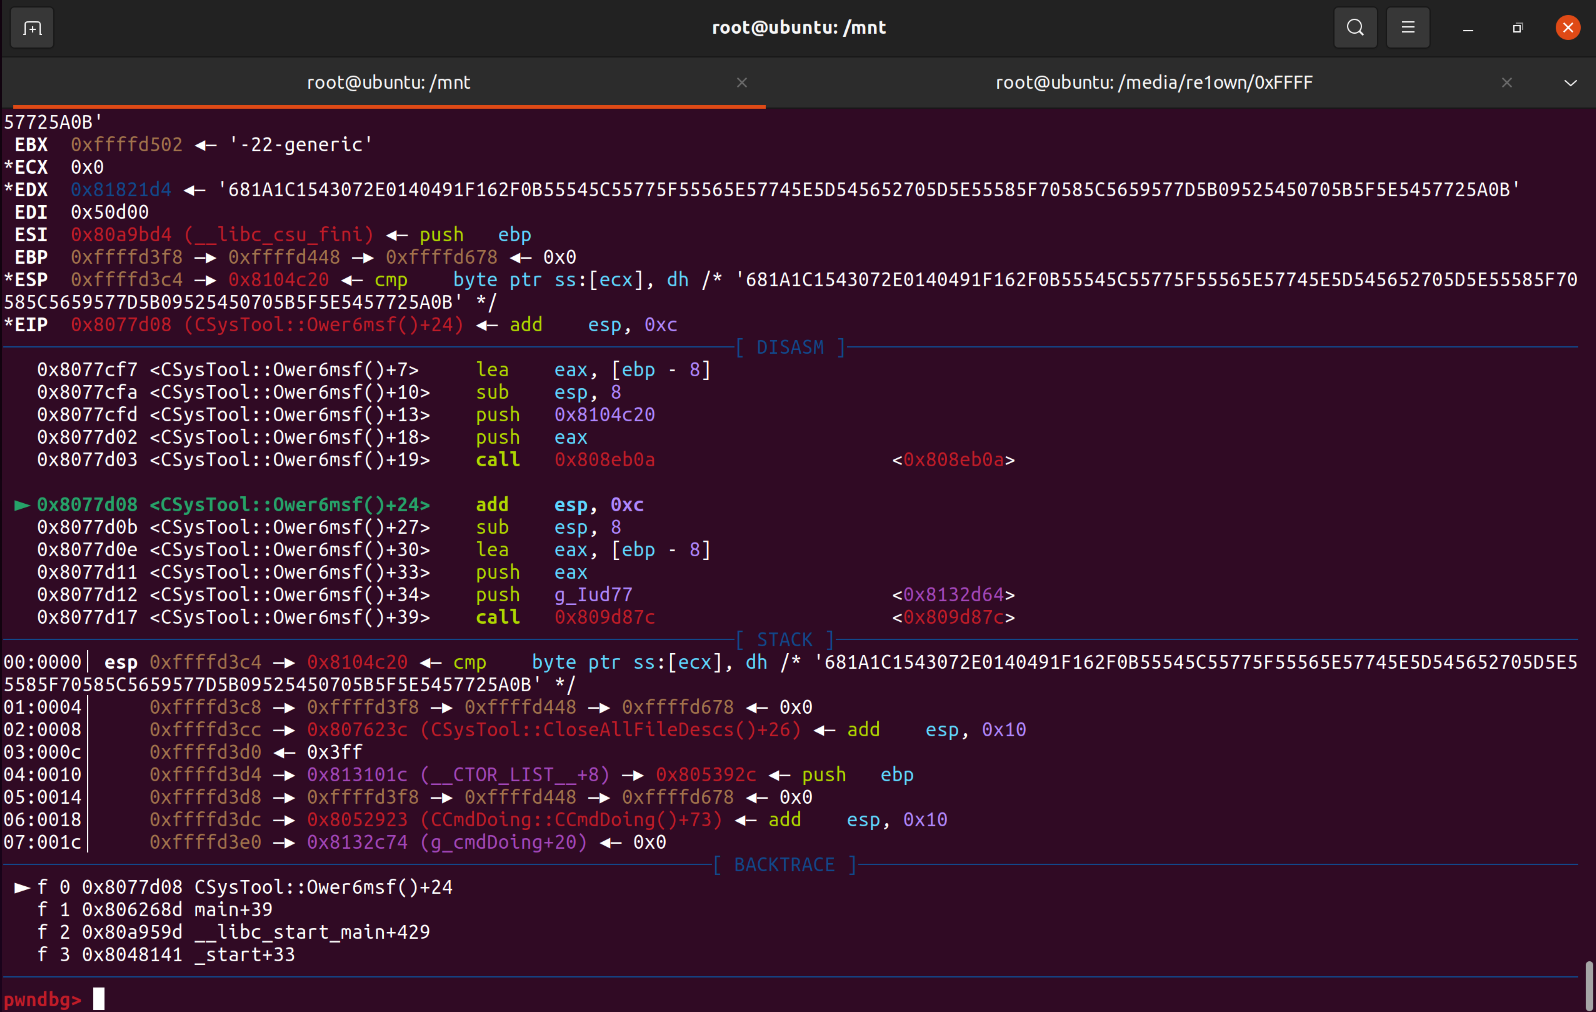Click call target 0x809d87c in red
This screenshot has width=1596, height=1012.
605,617
